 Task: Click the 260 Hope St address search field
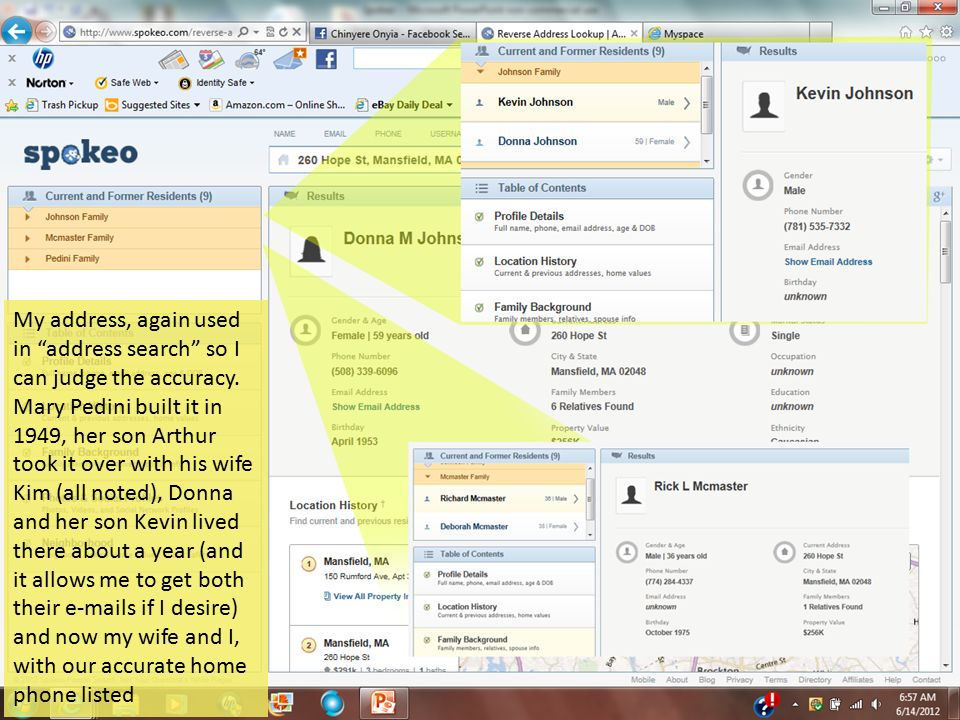click(x=366, y=160)
